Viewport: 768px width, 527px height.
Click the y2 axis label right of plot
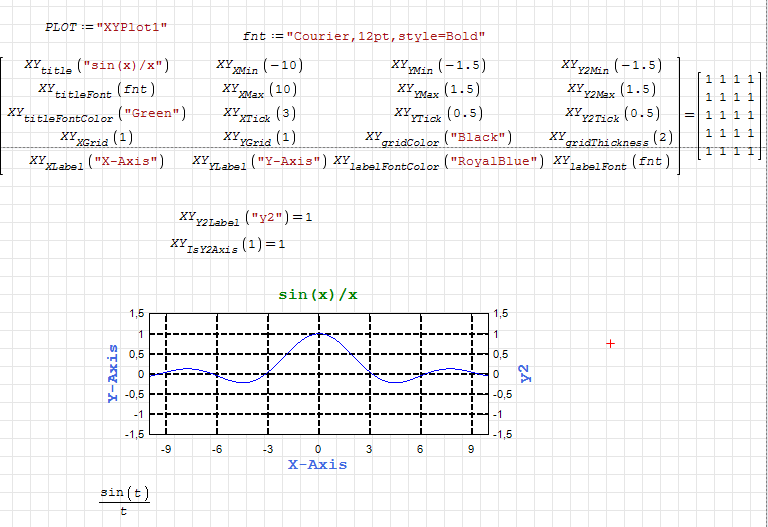pyautogui.click(x=525, y=373)
